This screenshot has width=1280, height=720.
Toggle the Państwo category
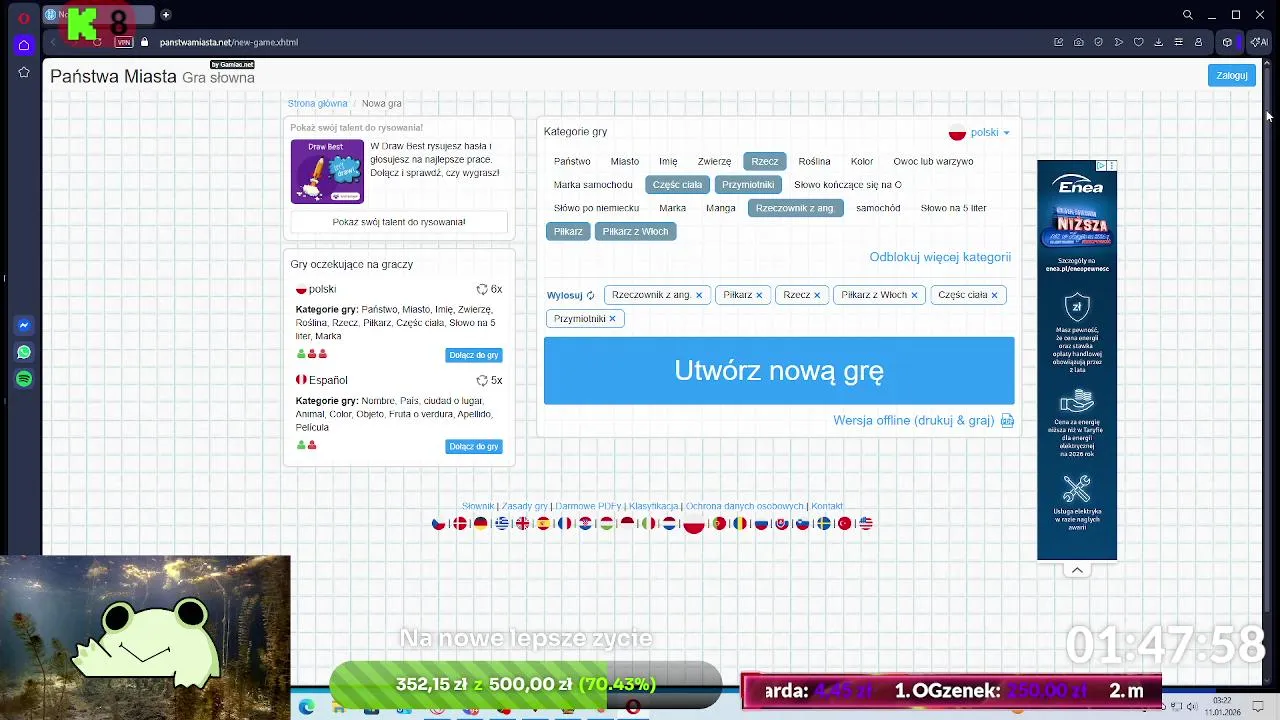point(572,161)
